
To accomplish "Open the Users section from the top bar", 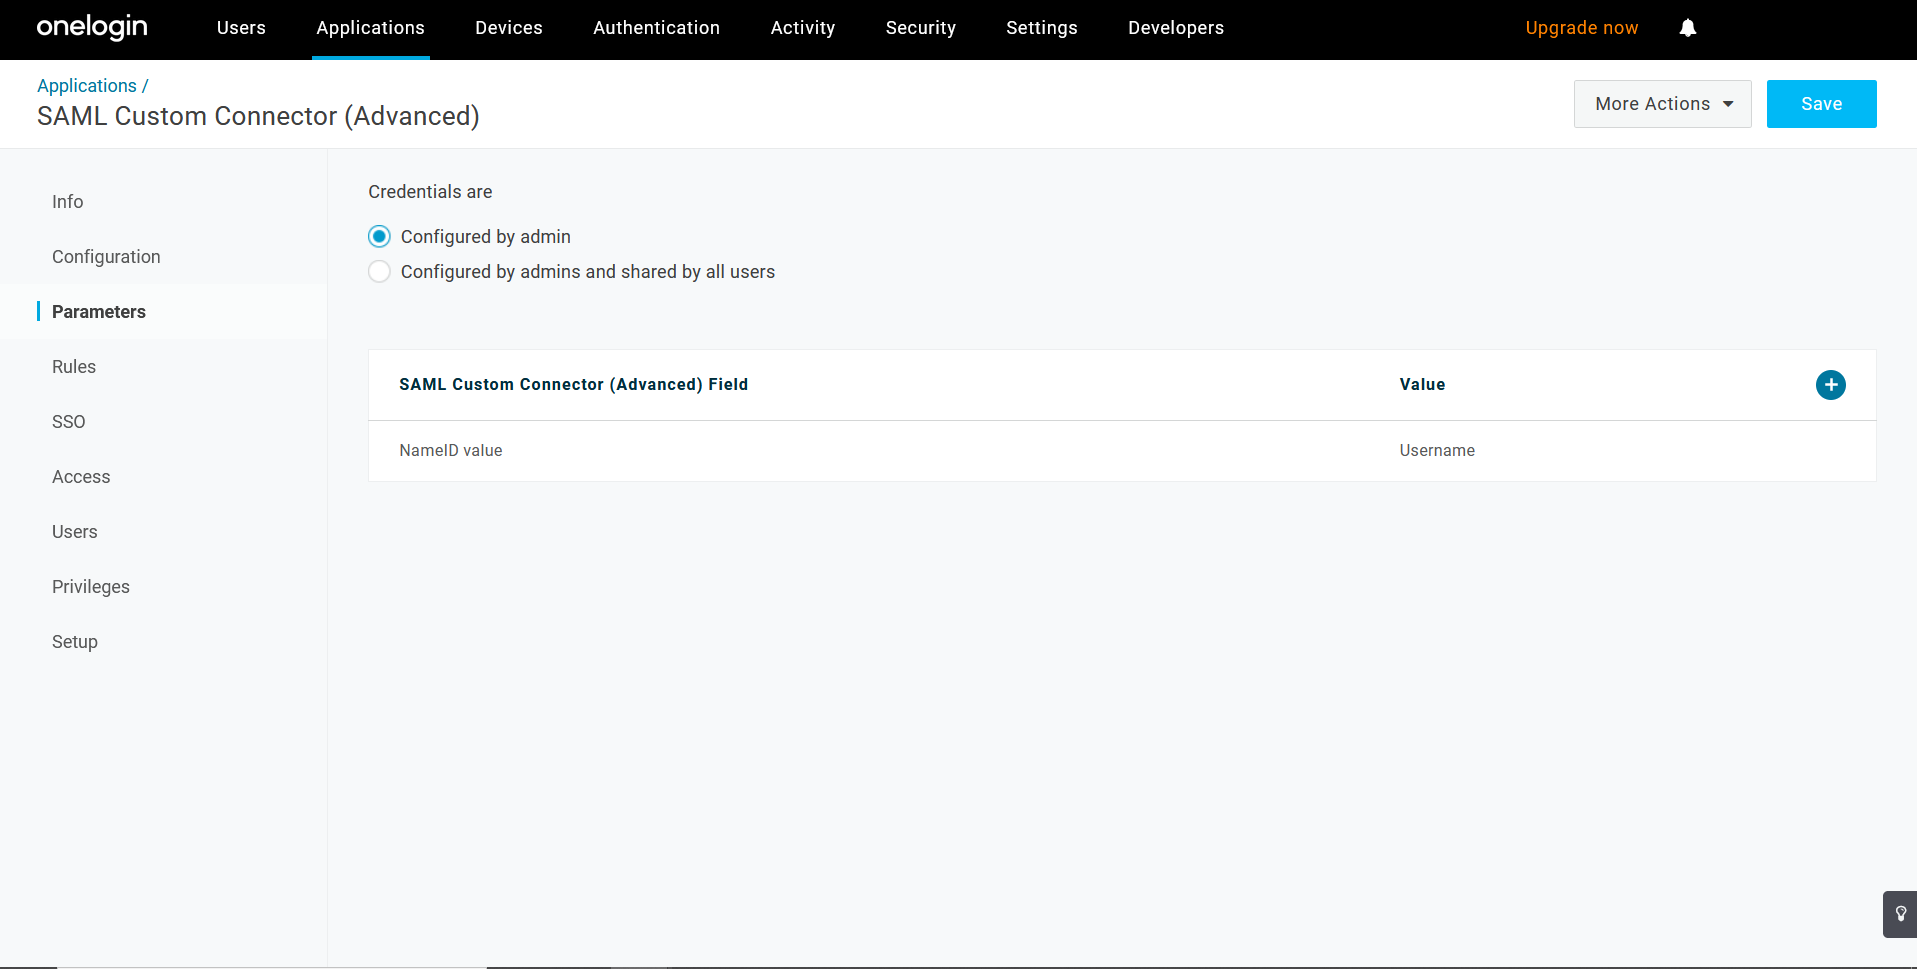I will 240,27.
